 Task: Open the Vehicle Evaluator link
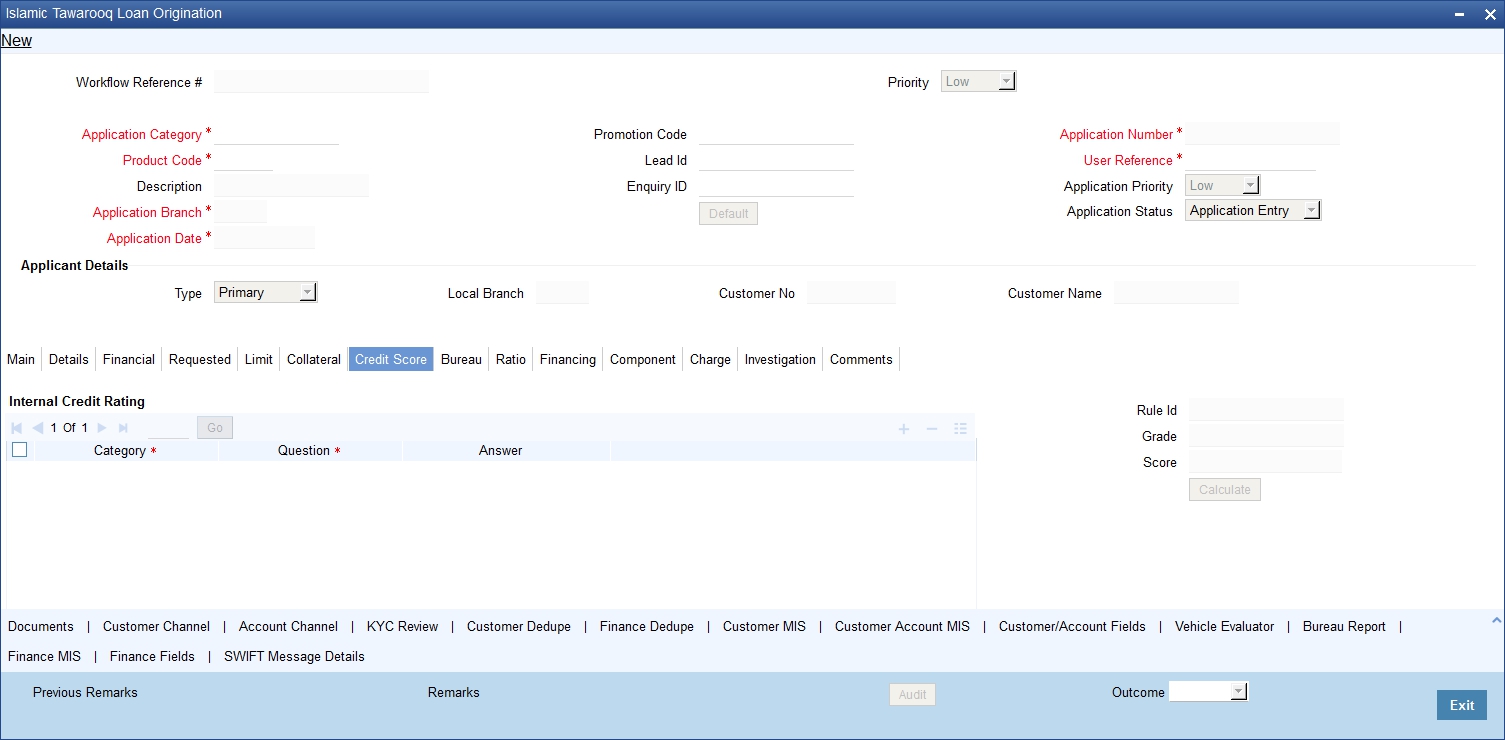coord(1225,626)
